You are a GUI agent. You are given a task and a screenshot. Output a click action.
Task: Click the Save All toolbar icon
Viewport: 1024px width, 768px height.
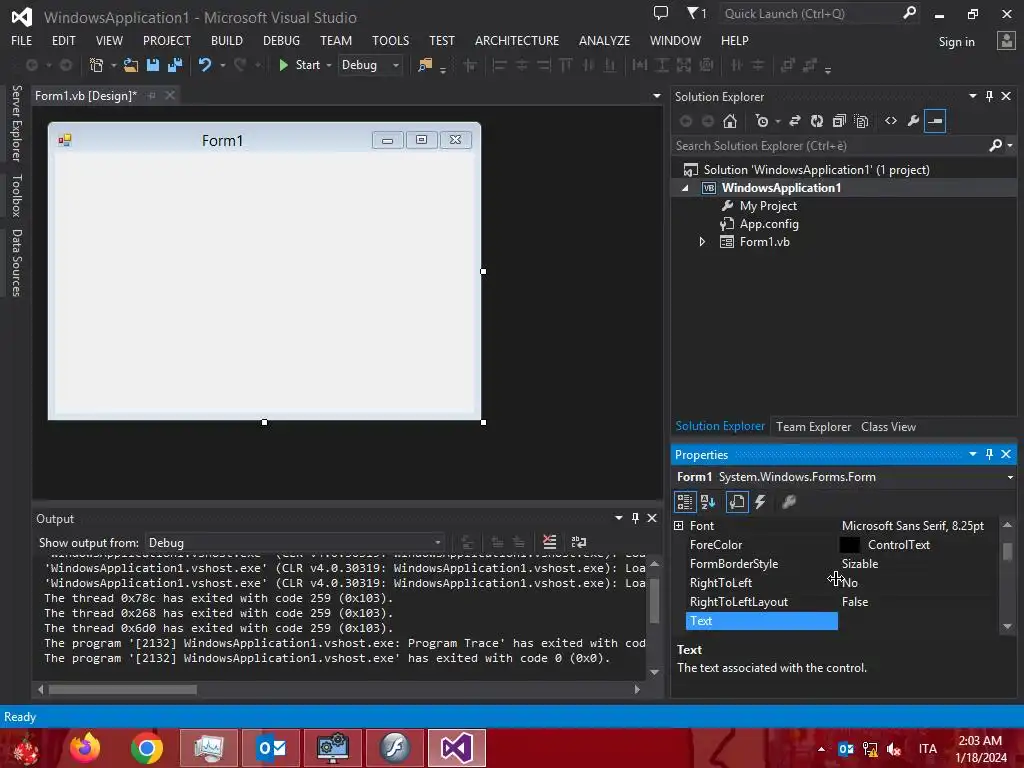coord(174,65)
